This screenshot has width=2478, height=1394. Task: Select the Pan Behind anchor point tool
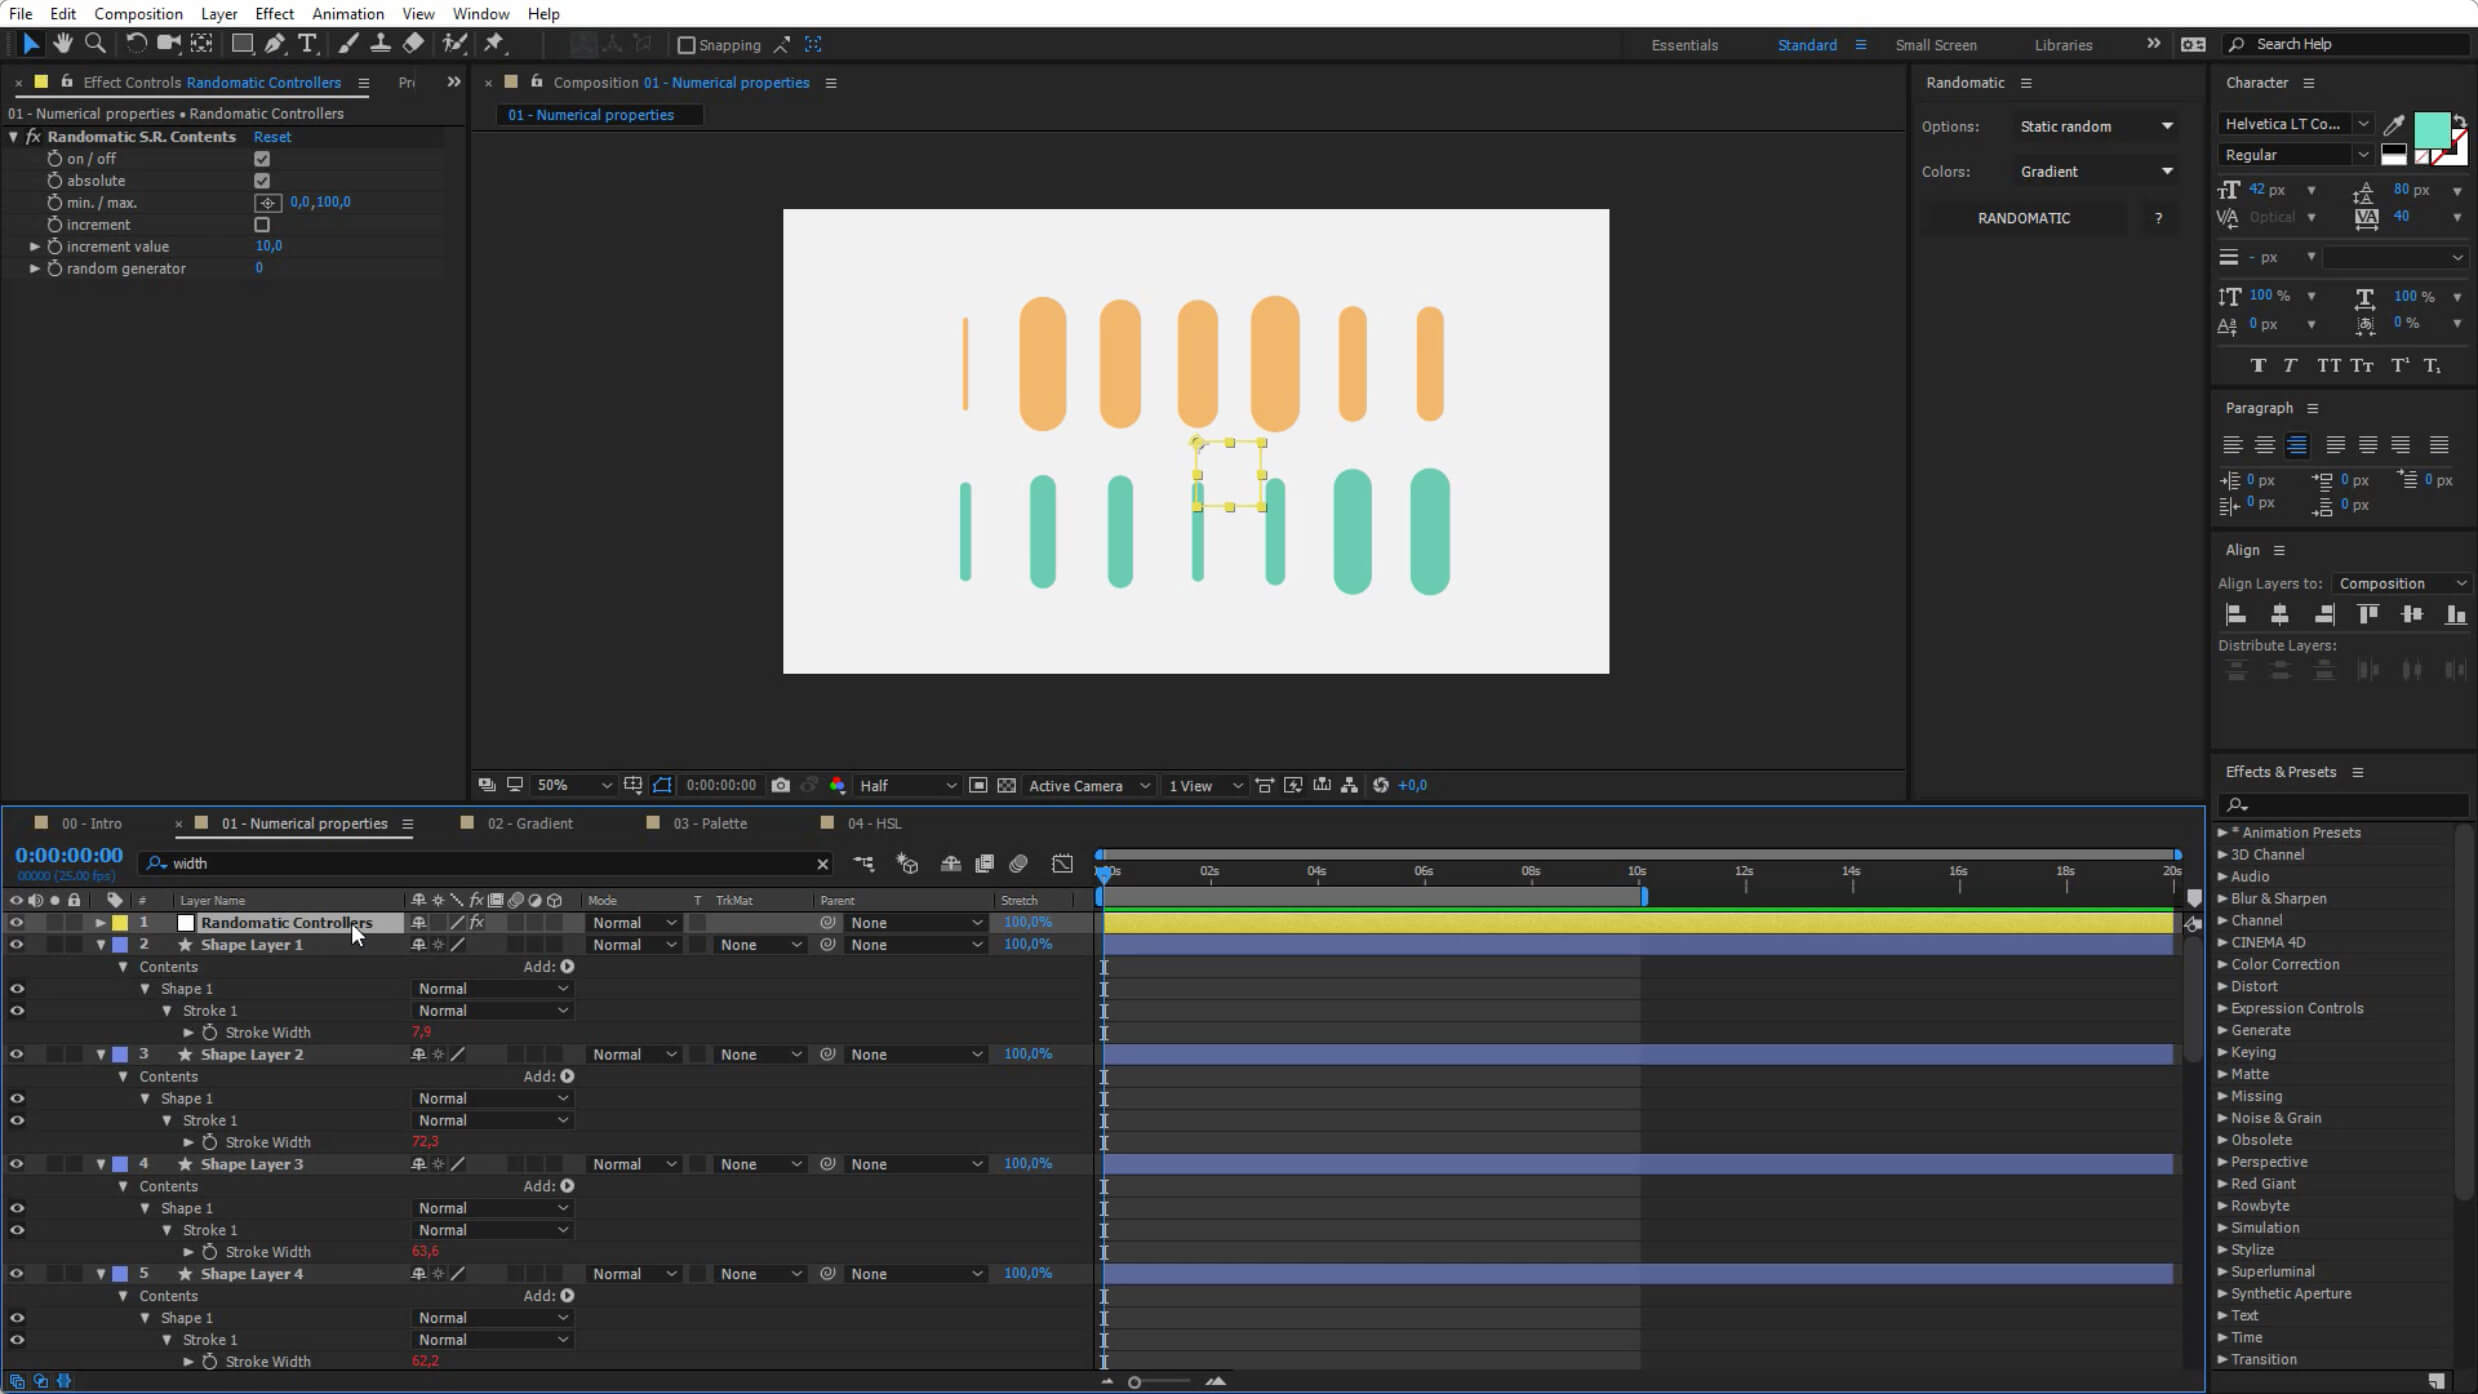pos(202,44)
